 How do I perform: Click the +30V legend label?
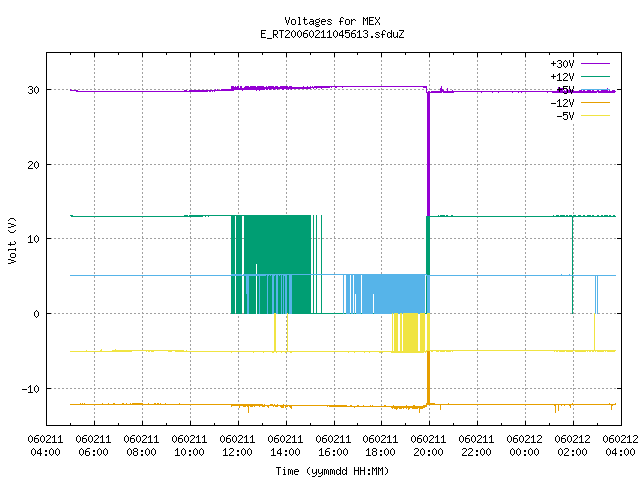pos(562,64)
